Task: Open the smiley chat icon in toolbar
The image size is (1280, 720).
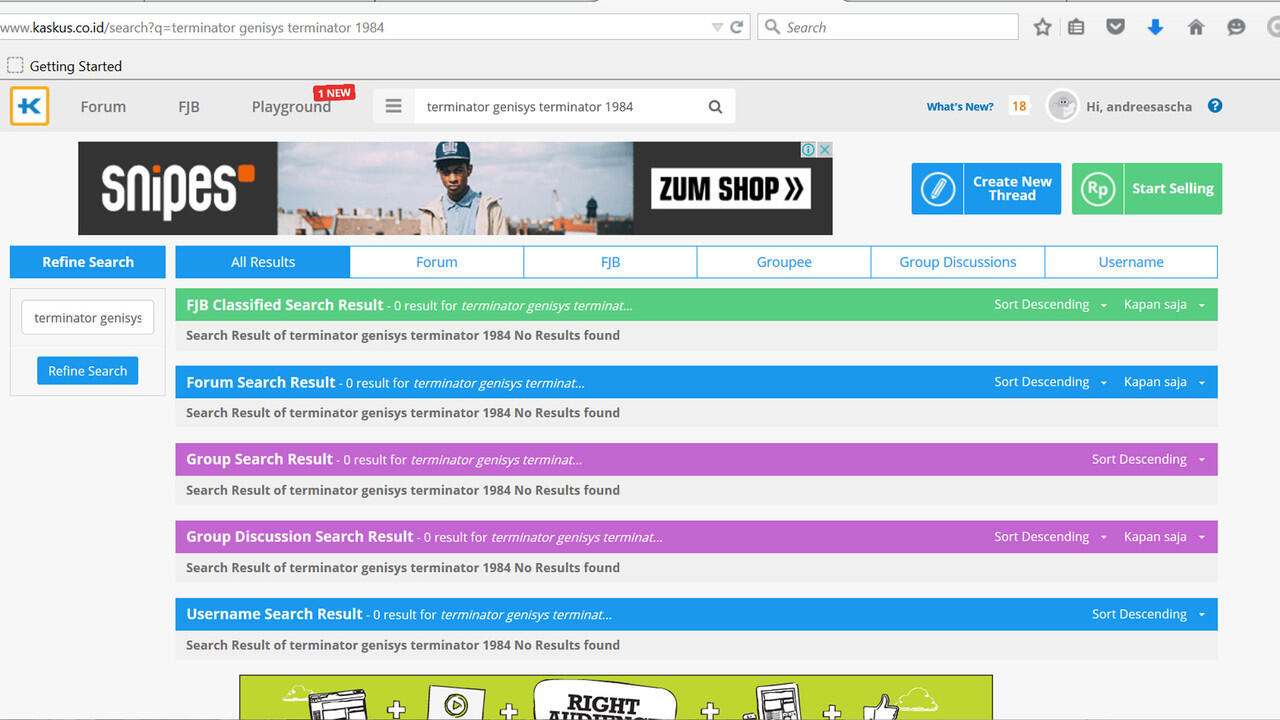Action: [x=1236, y=27]
